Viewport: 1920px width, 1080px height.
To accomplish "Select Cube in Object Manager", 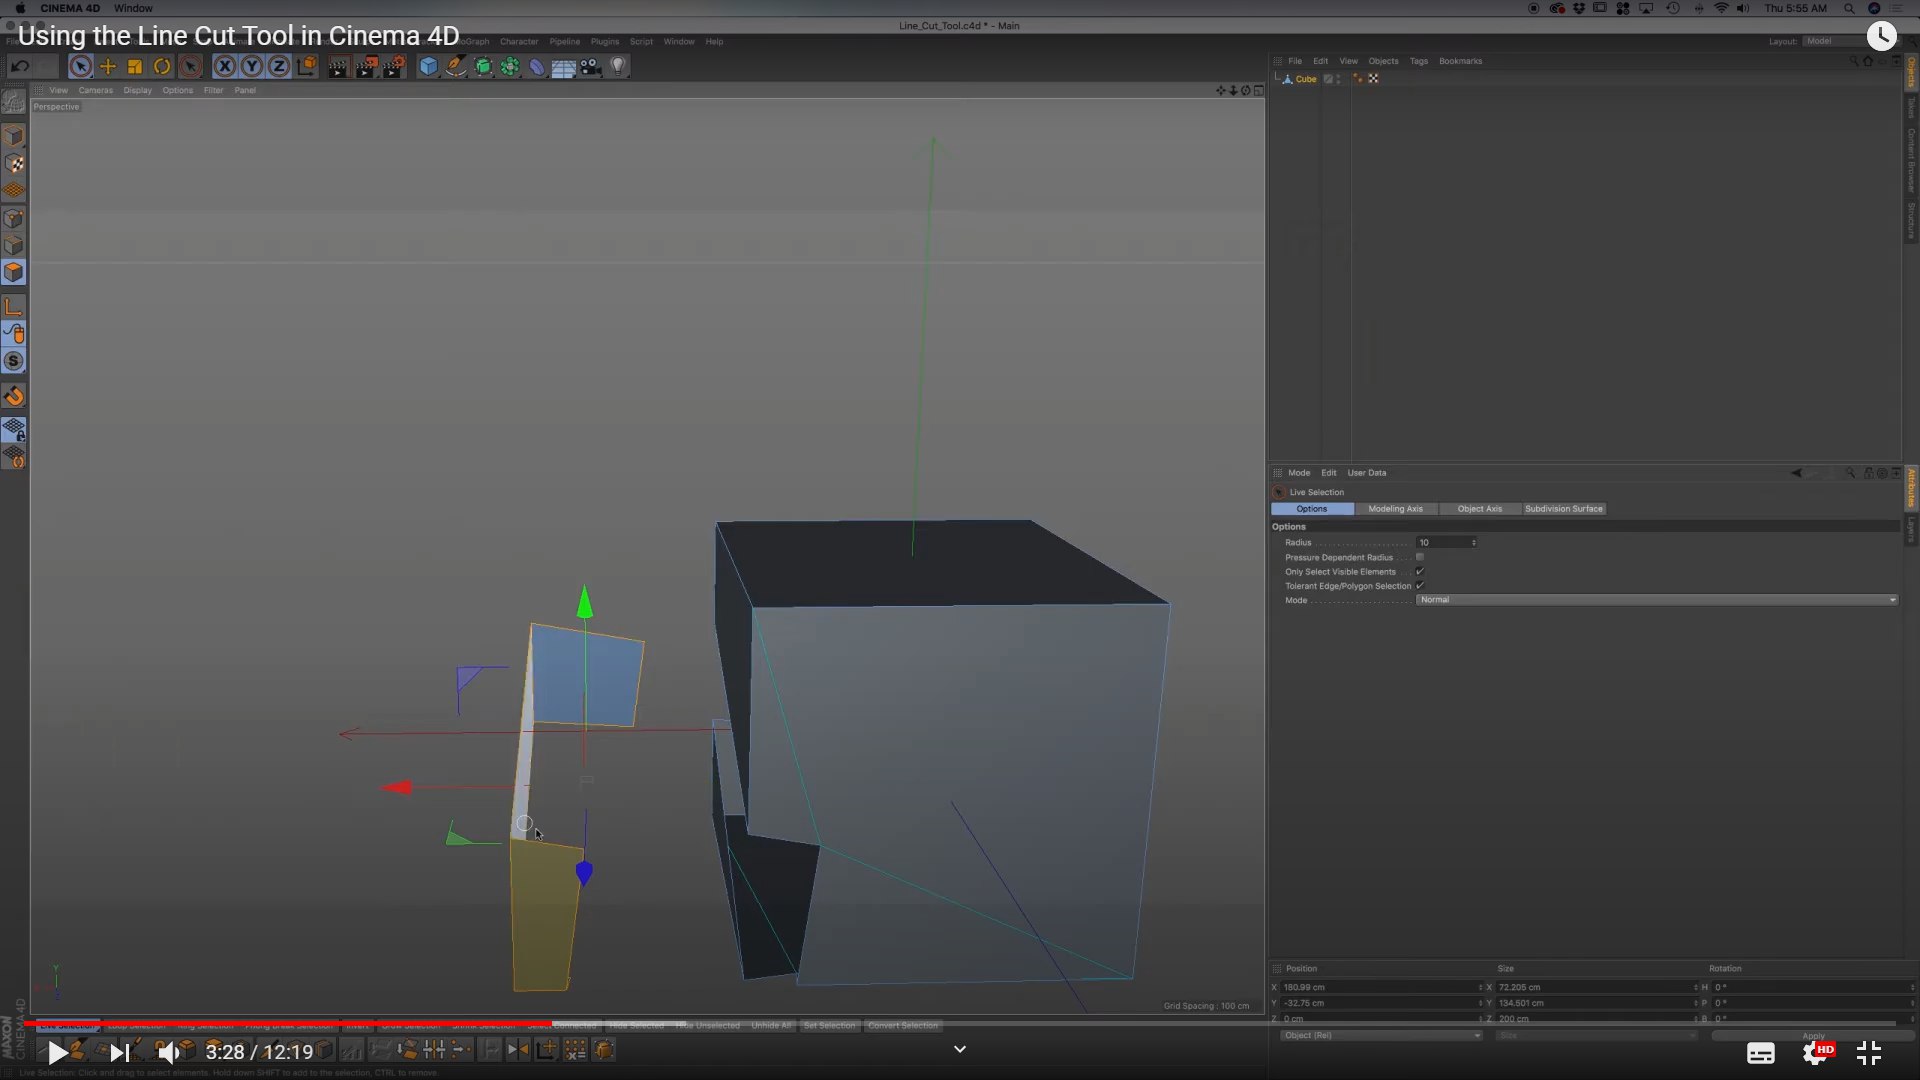I will pos(1306,79).
